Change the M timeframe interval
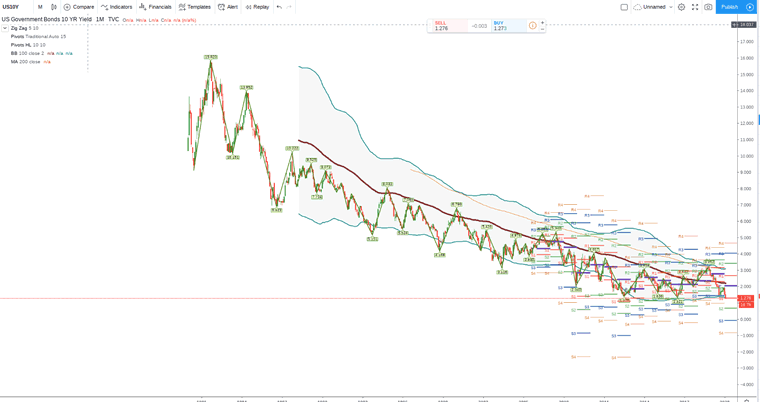The height and width of the screenshot is (402, 760). point(40,7)
